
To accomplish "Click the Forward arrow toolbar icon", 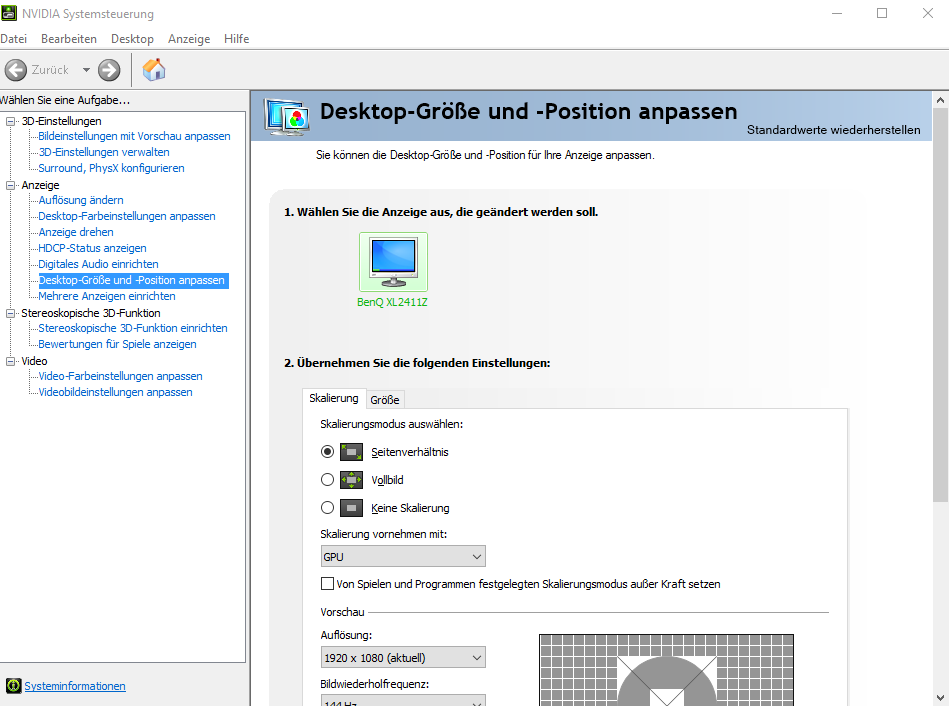I will click(x=109, y=70).
